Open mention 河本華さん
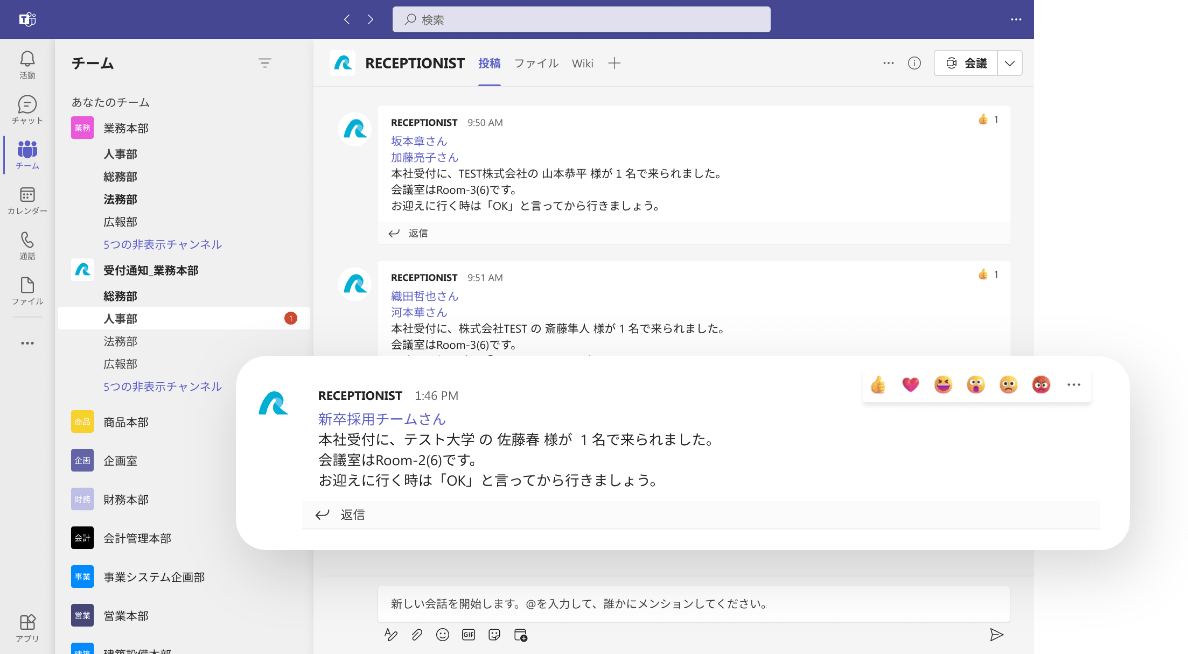Screen dimensions: 1188x654 [419, 312]
